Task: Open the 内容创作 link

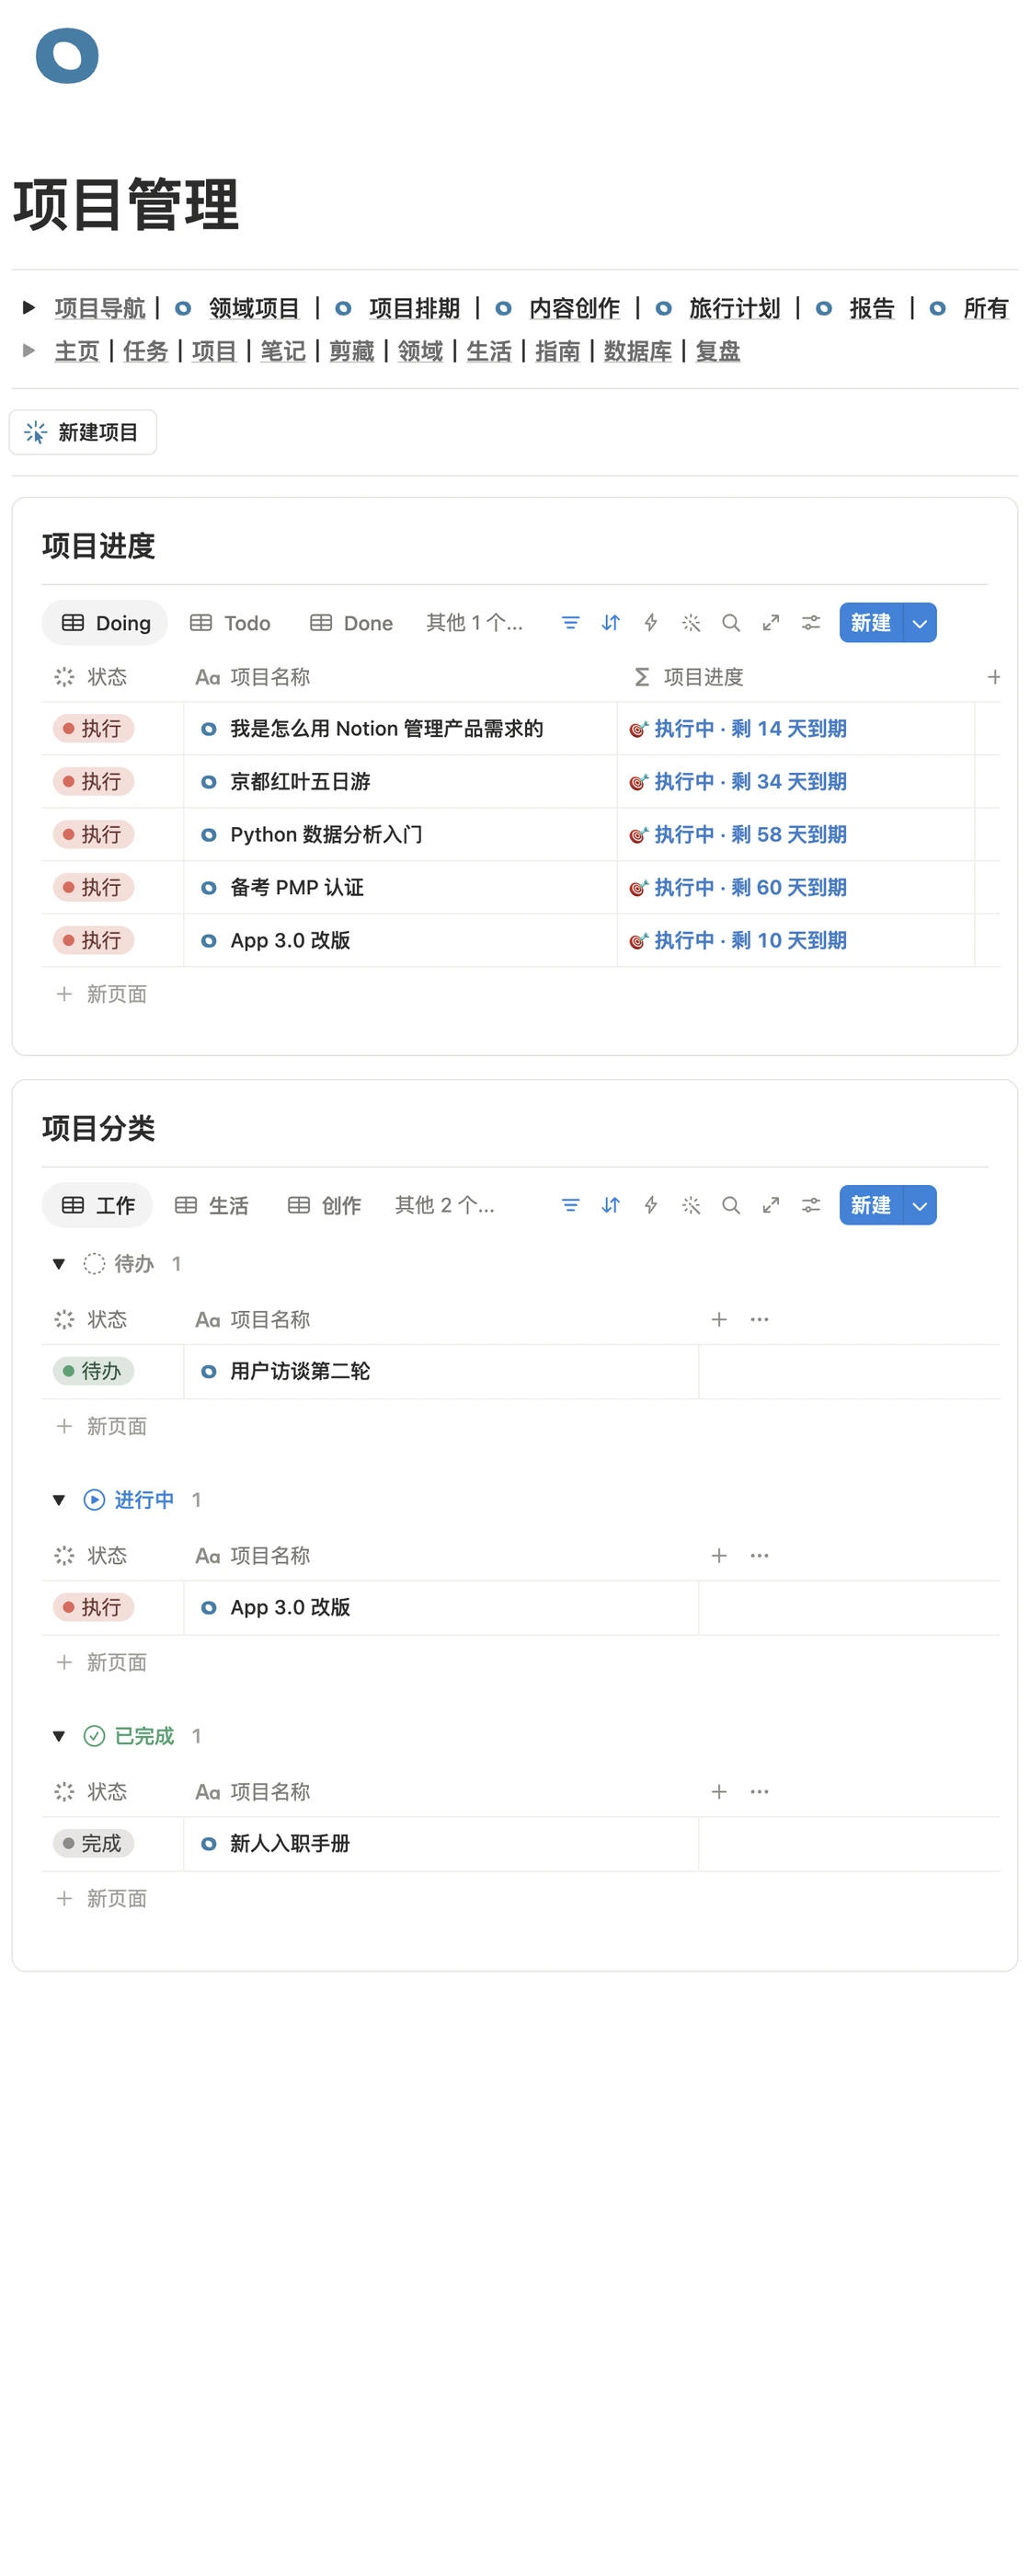Action: click(574, 308)
